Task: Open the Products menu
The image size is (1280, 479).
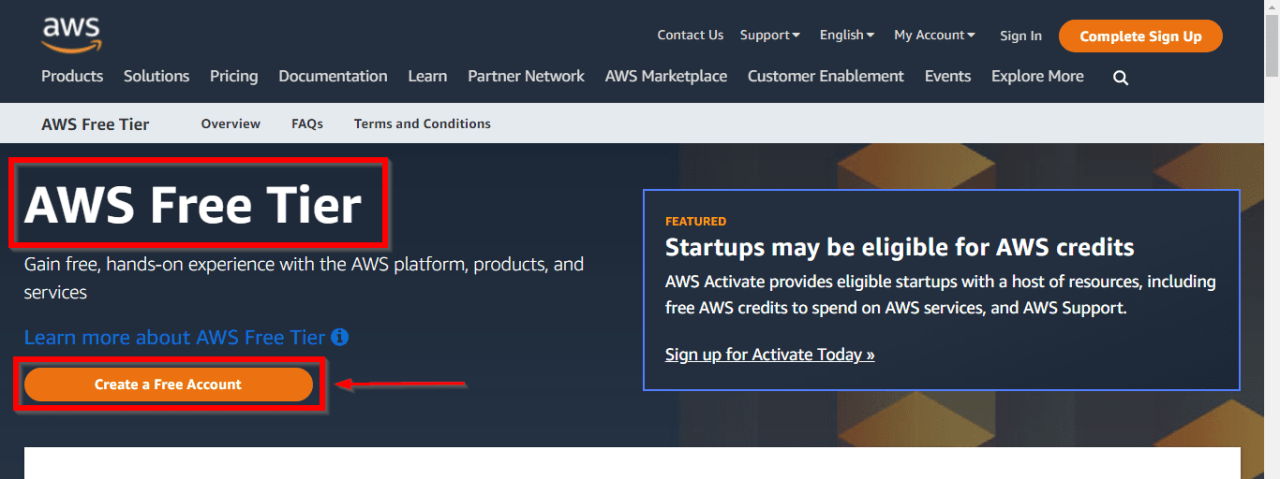Action: [72, 76]
